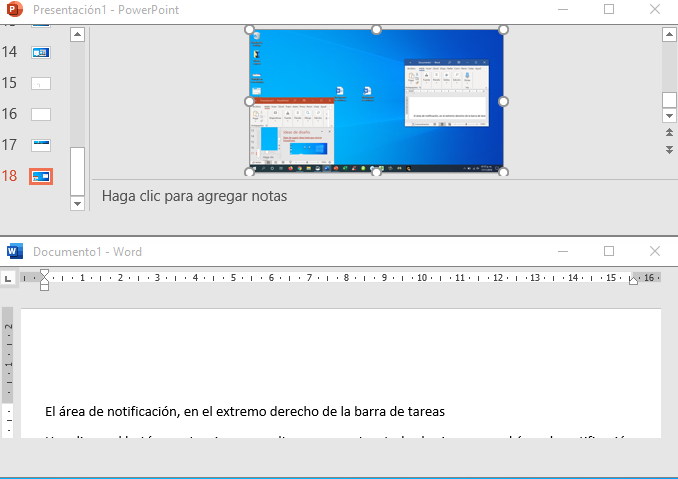Click the tab selector button in Word ruler
This screenshot has height=479, width=678.
point(8,279)
